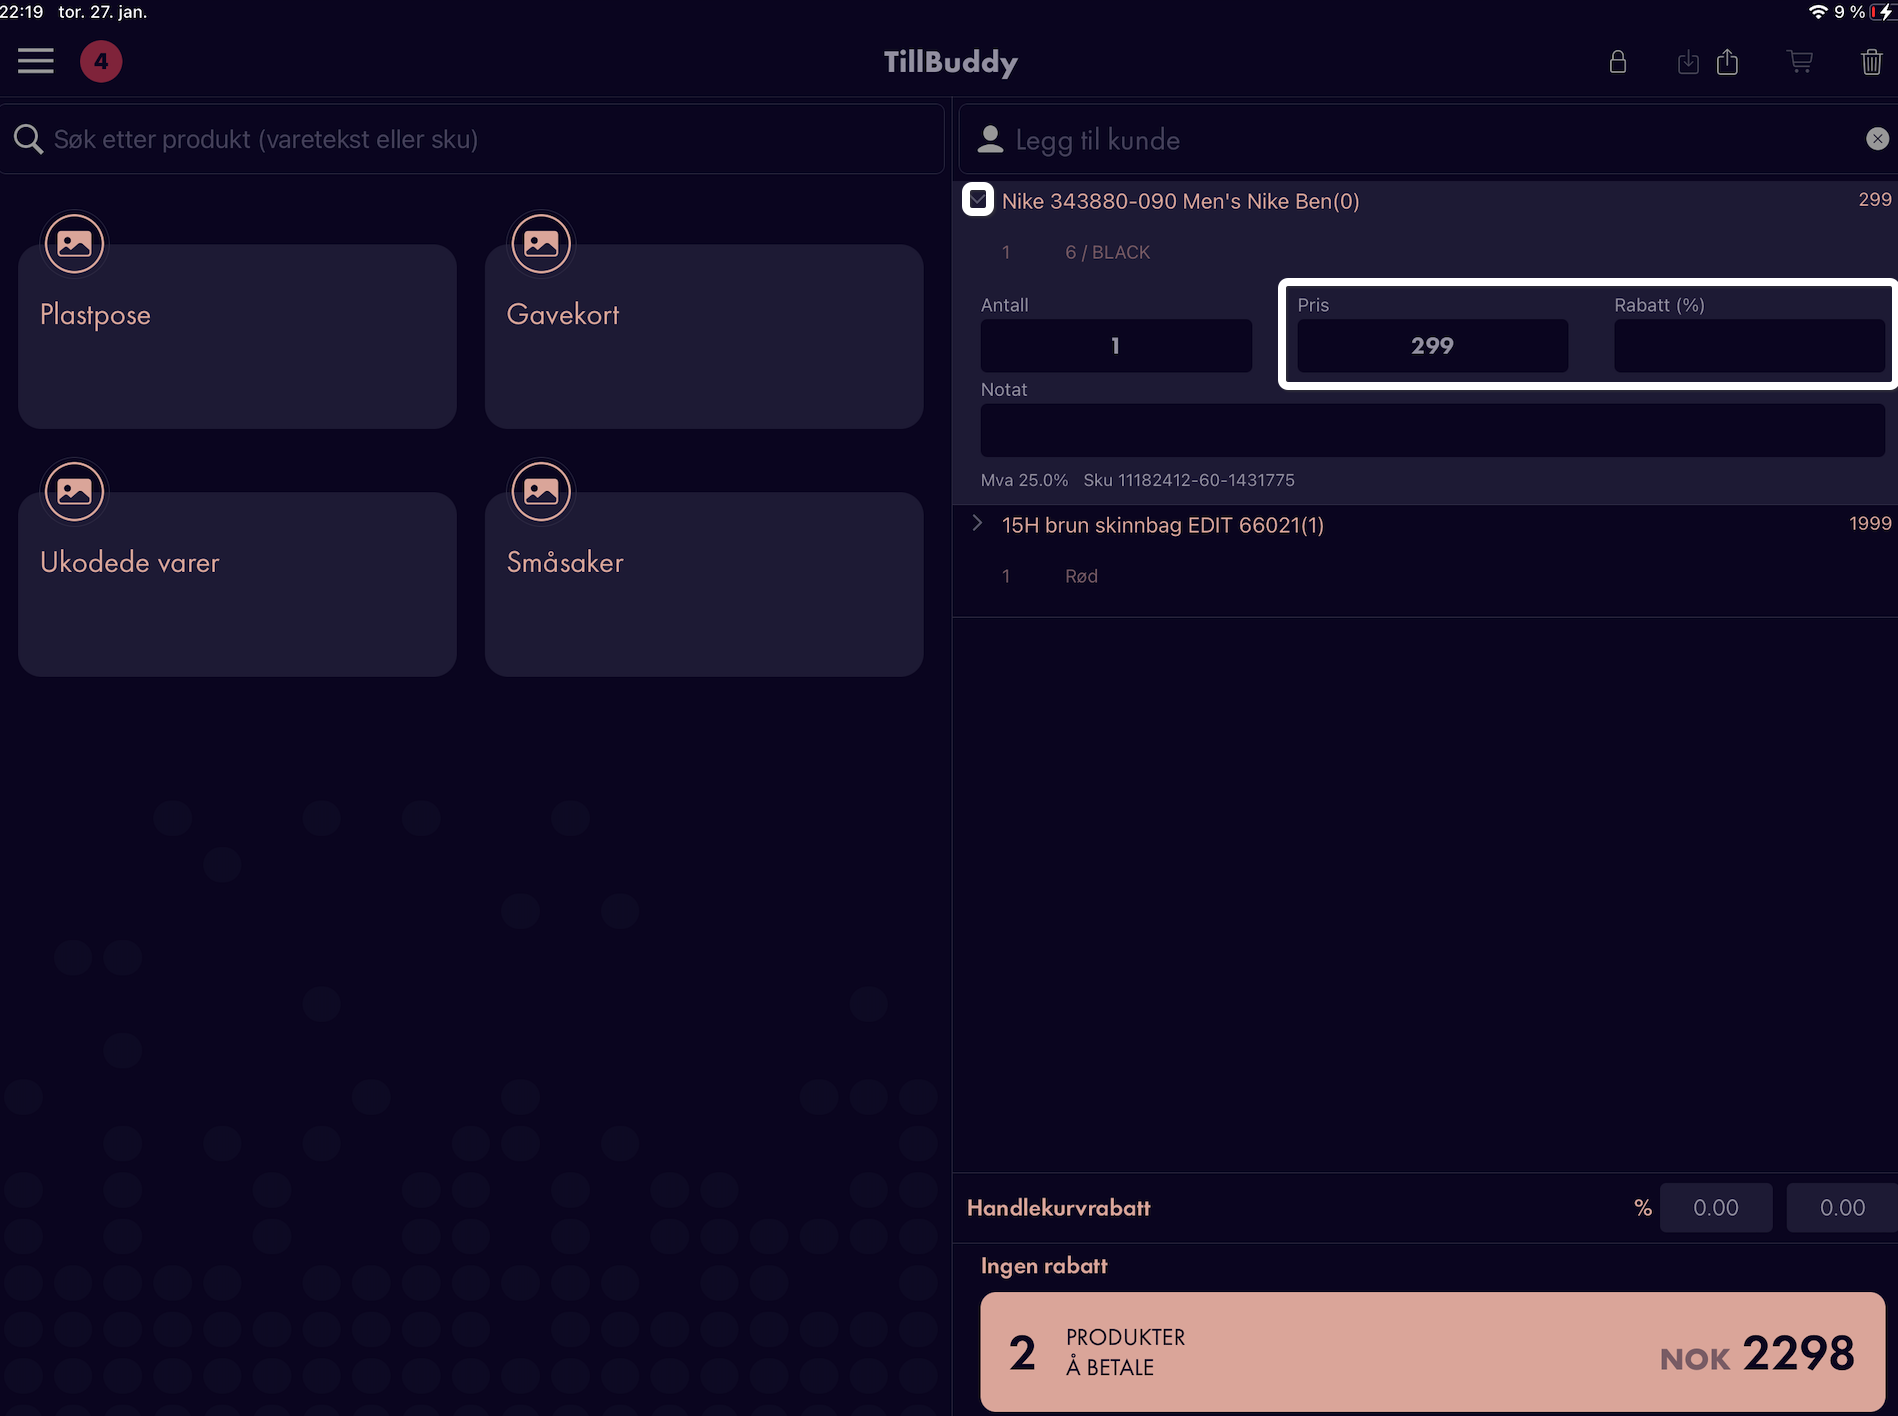Tap the Produkter å betale button

pyautogui.click(x=1432, y=1352)
